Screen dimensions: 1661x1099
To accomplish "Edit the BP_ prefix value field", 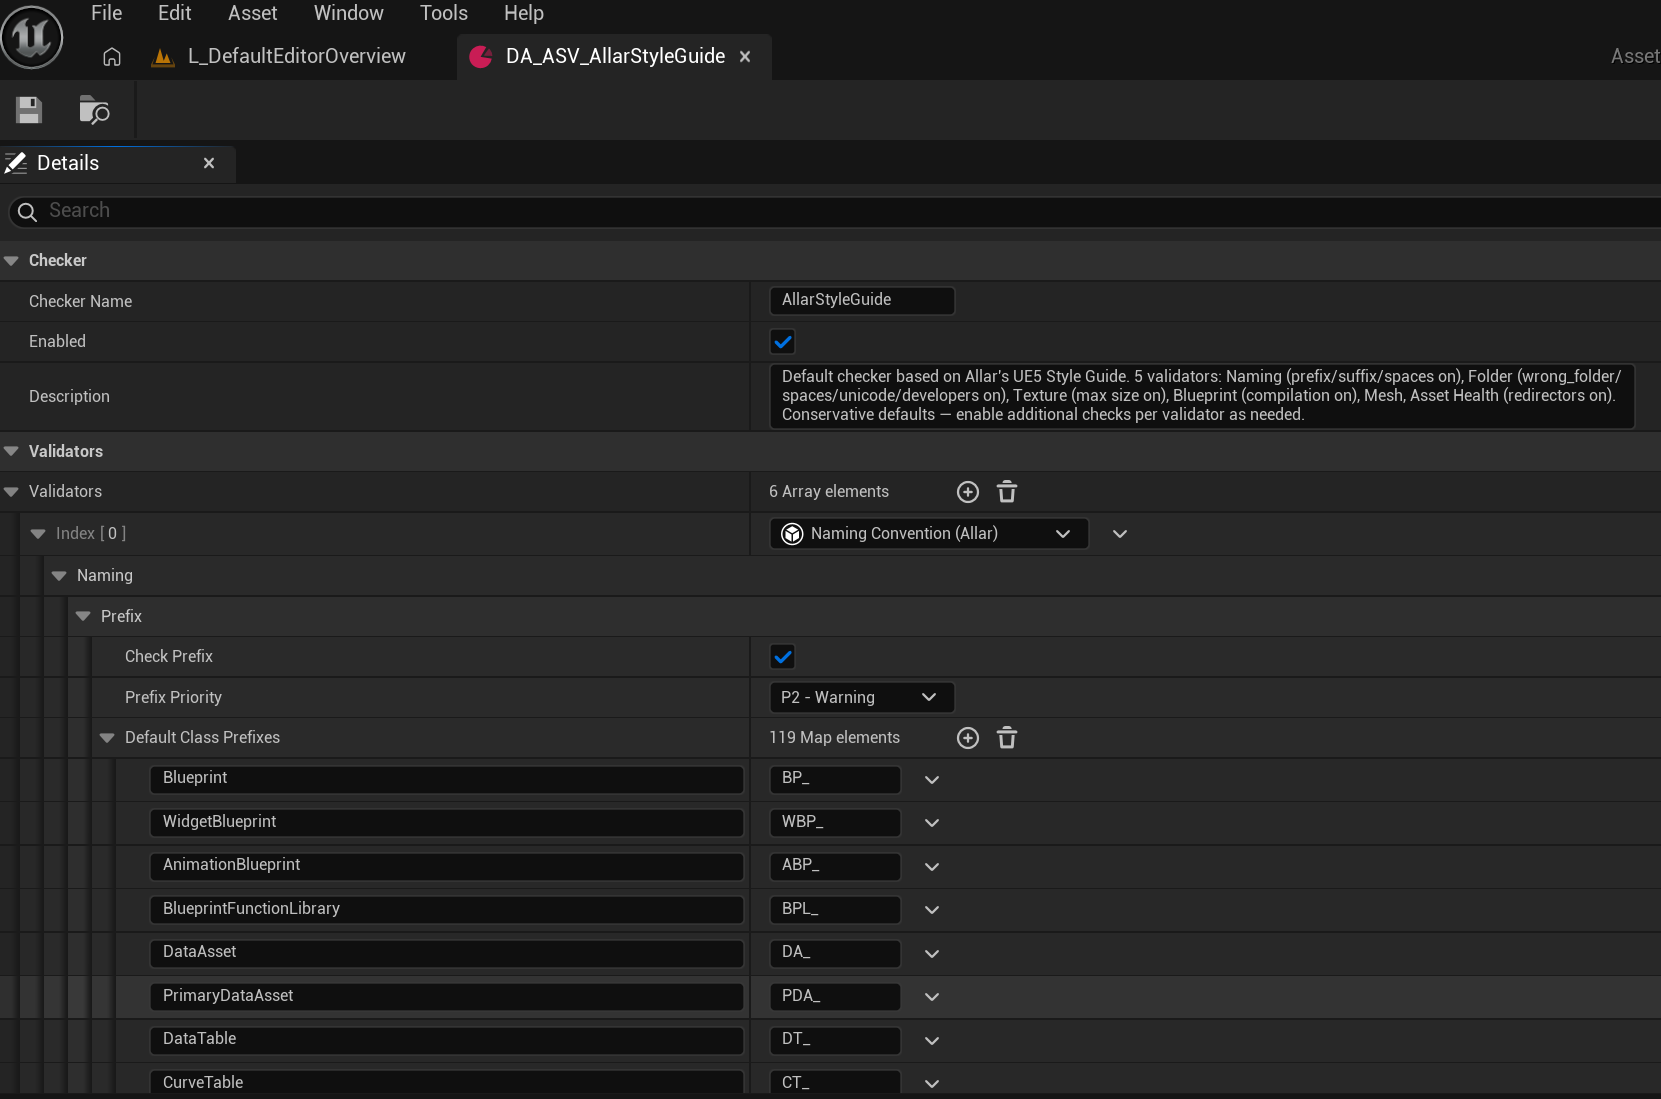I will tap(835, 779).
